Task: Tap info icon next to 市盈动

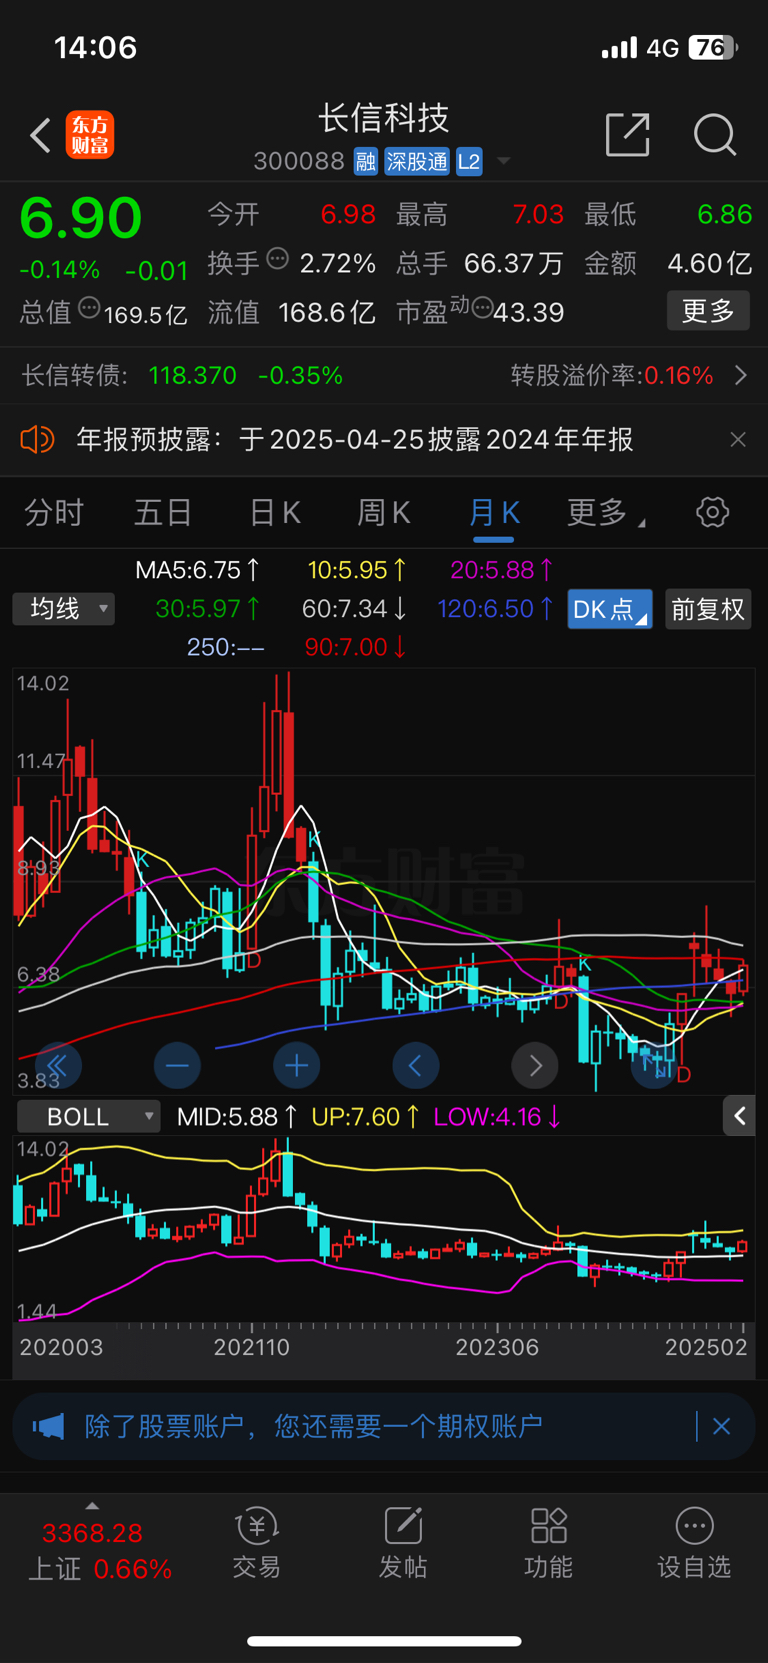Action: coord(482,309)
